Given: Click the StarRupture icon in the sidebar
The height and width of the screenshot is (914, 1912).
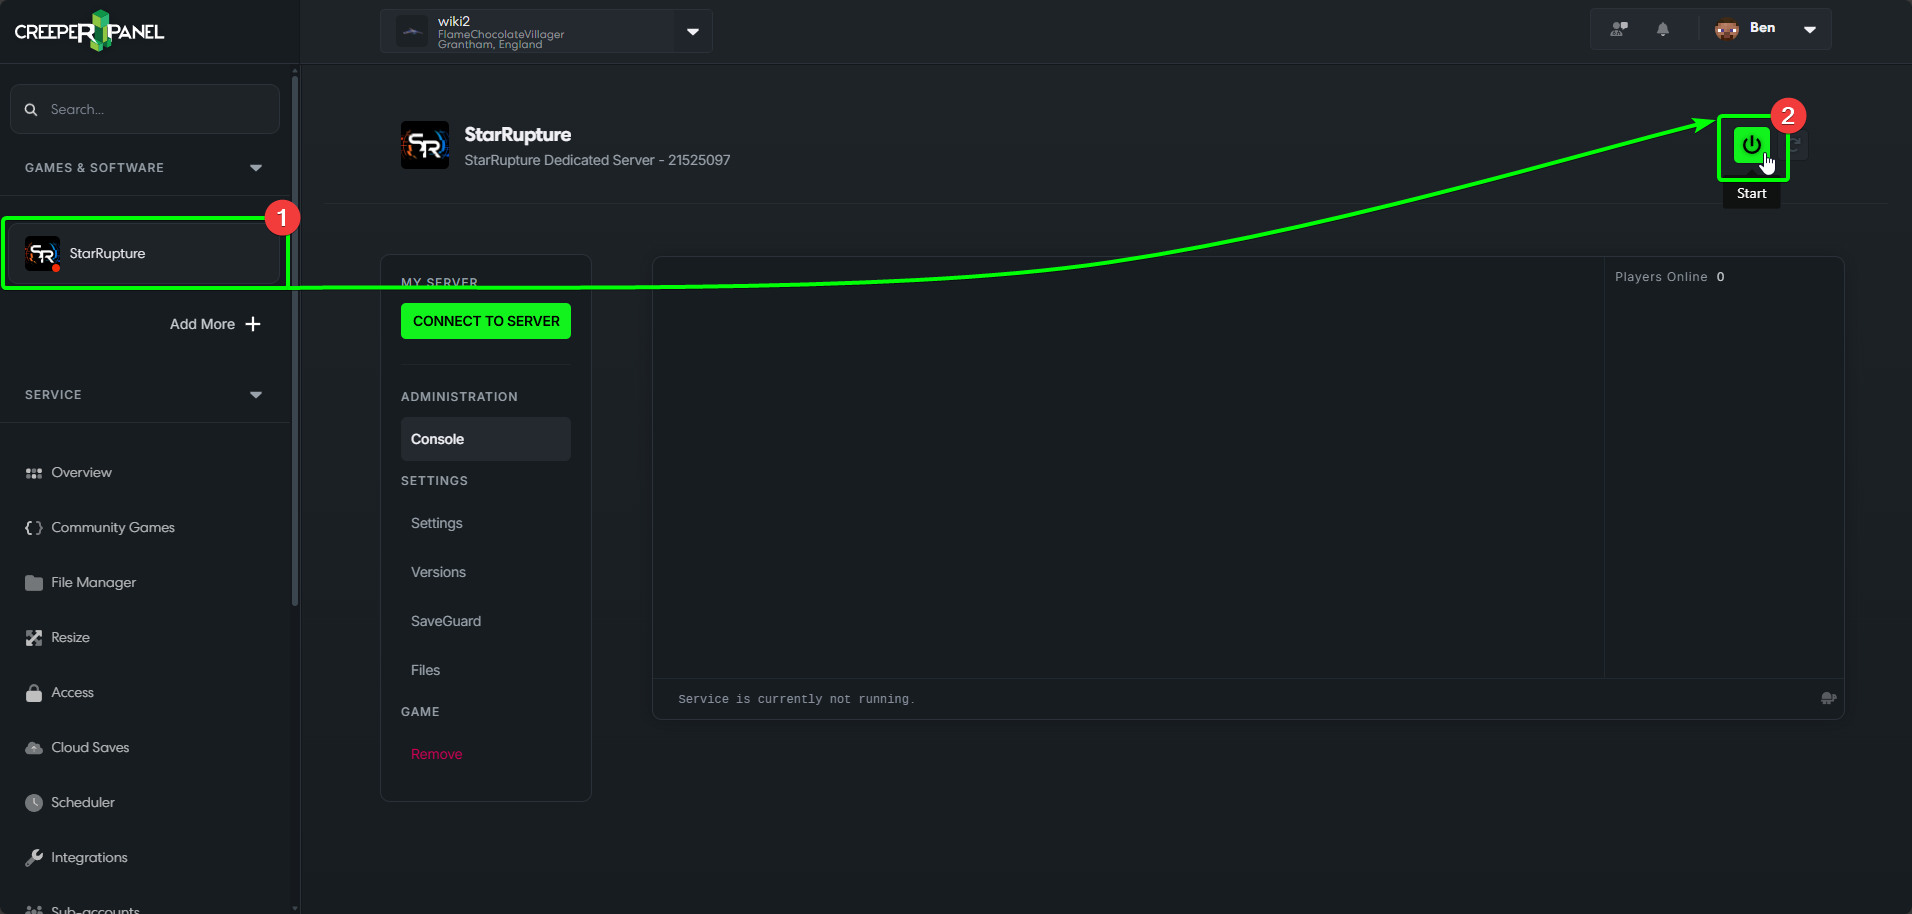Looking at the screenshot, I should point(42,254).
